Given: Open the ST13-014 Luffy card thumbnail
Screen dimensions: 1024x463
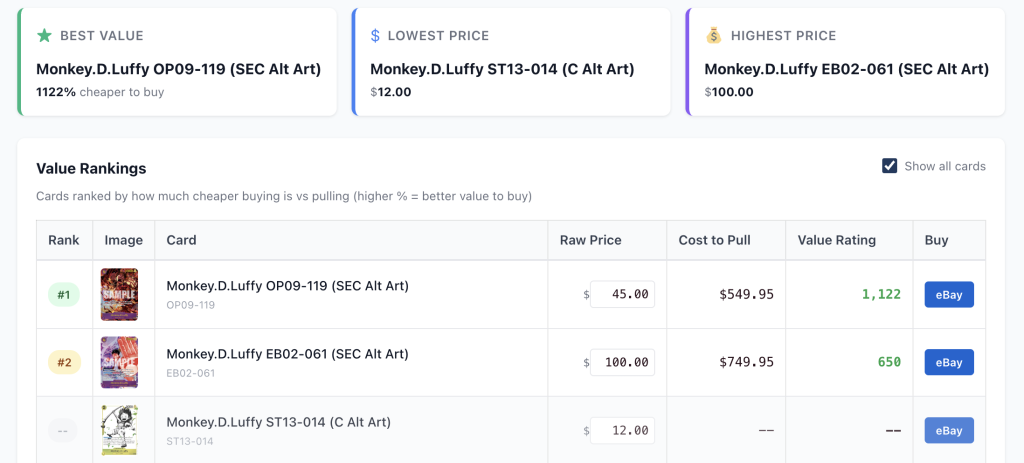Looking at the screenshot, I should coord(119,430).
